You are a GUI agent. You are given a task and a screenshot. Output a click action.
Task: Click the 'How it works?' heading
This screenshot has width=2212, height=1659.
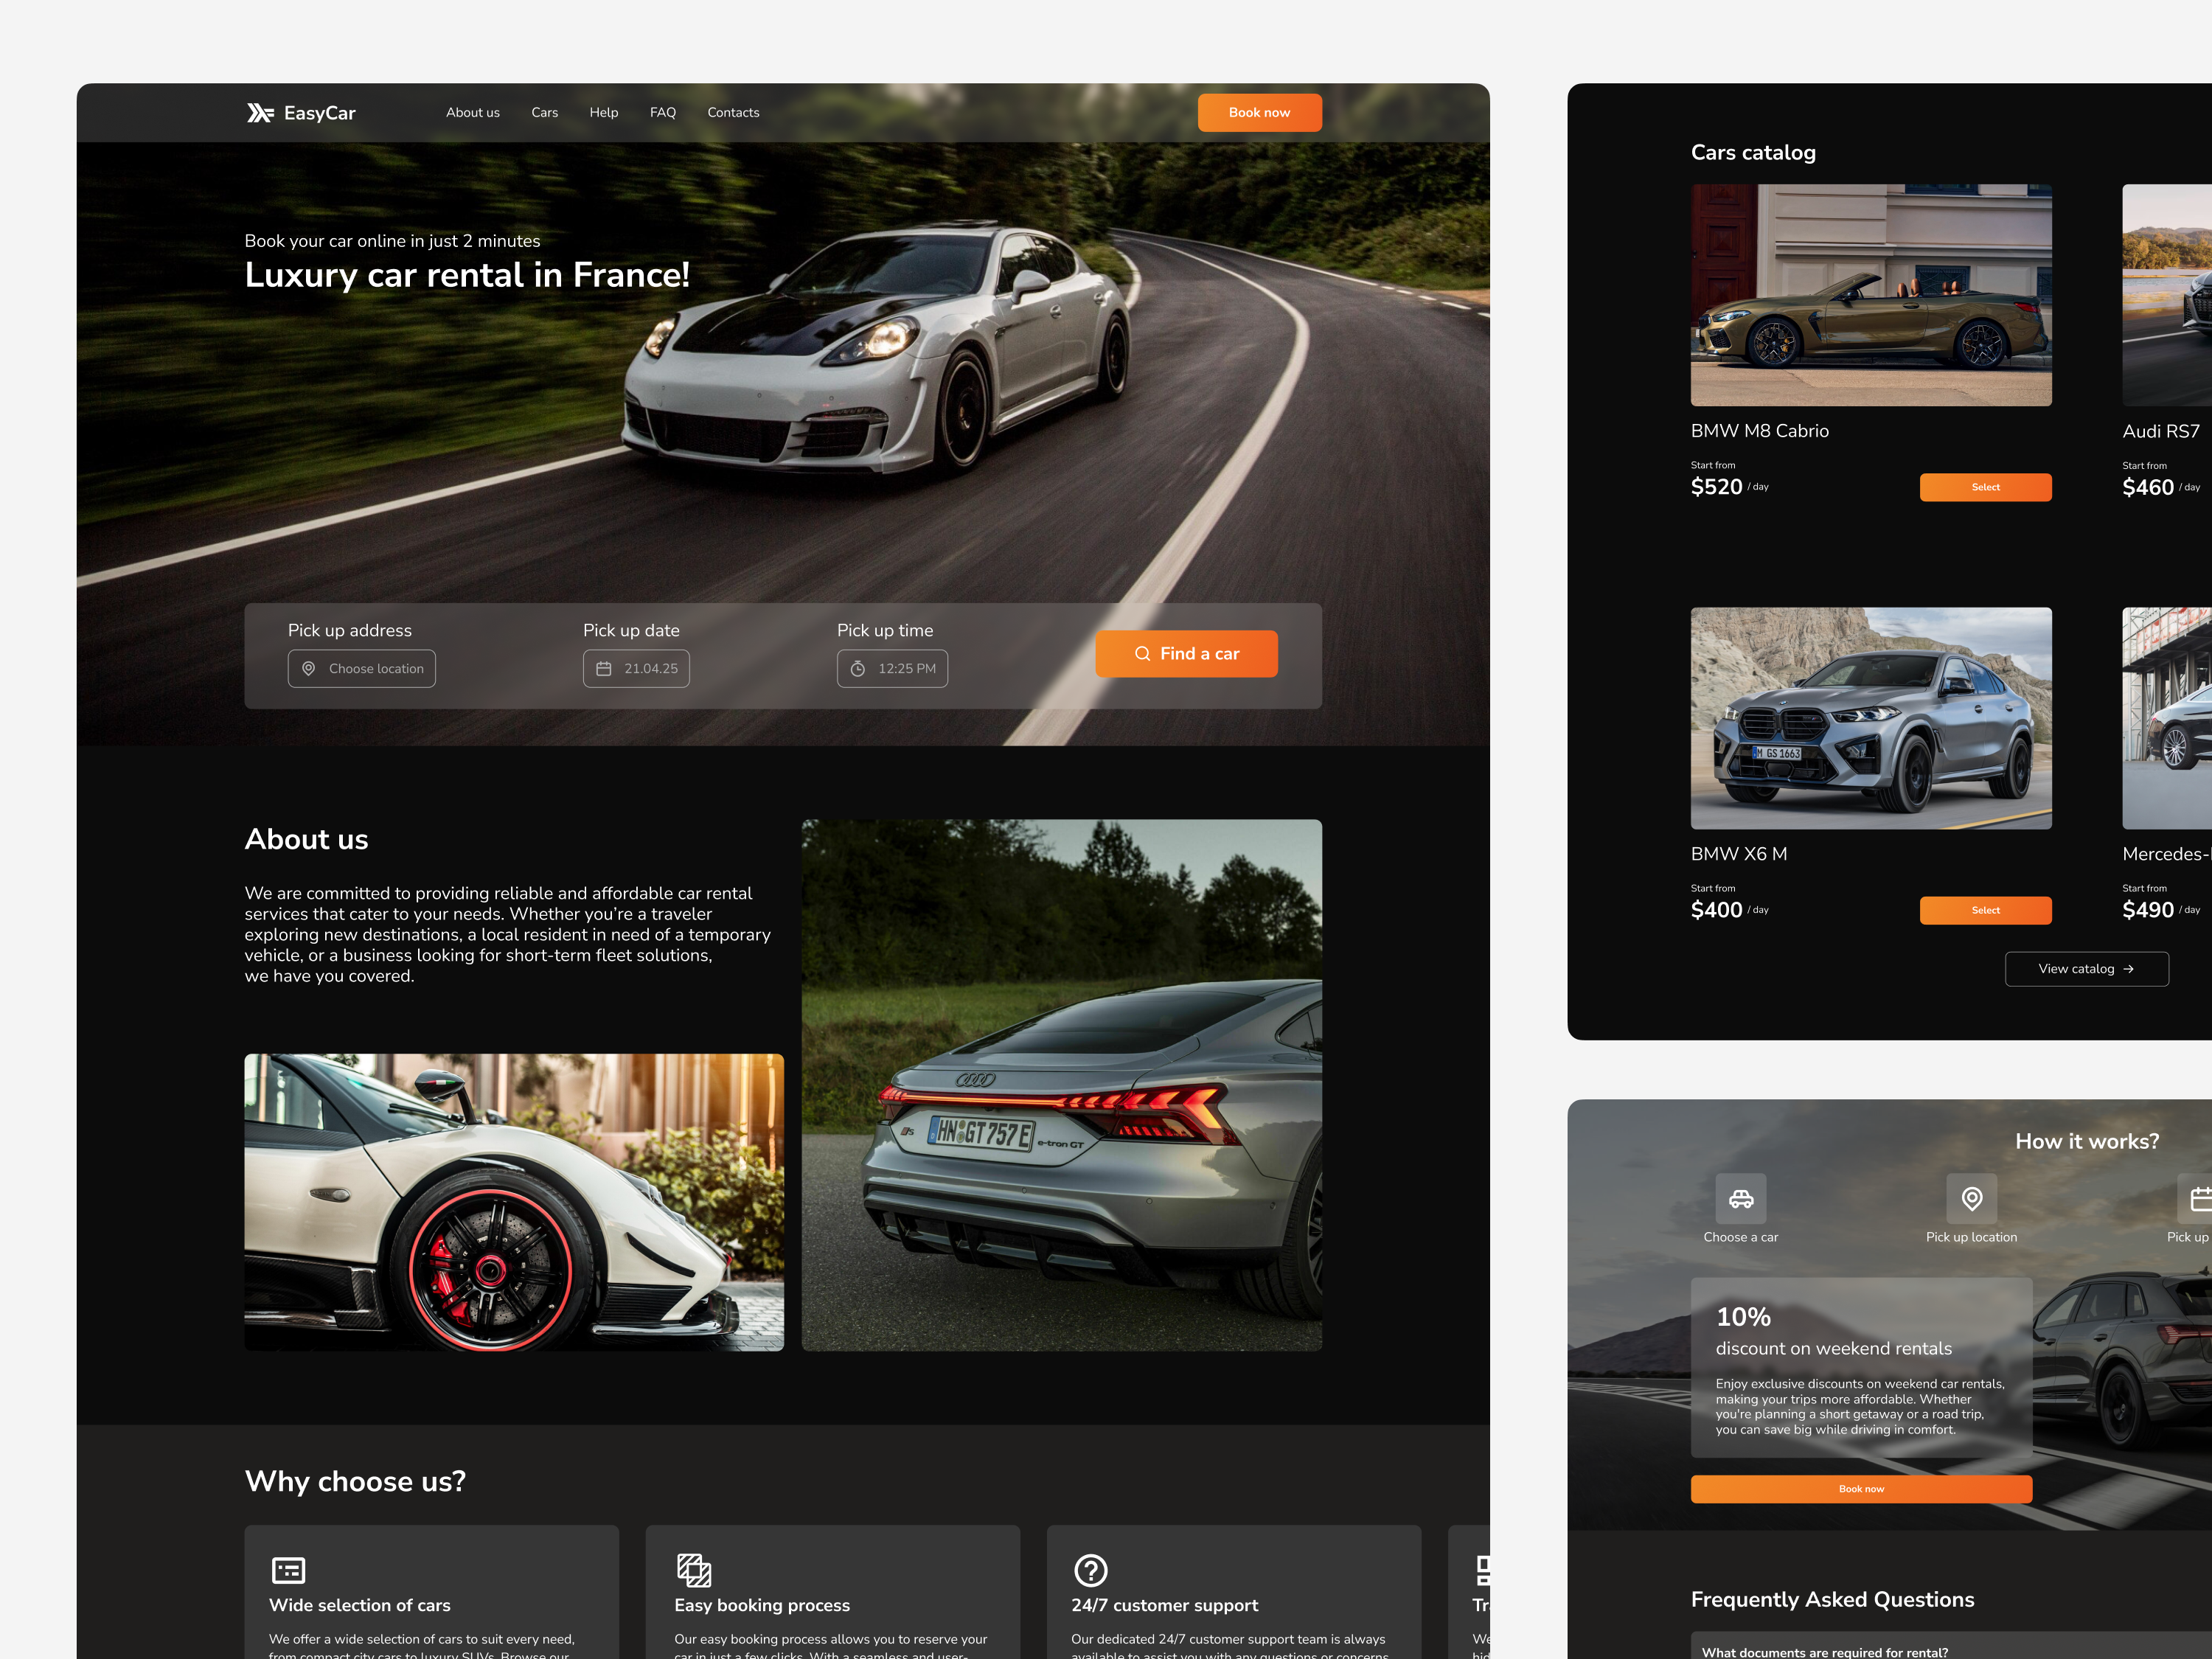click(2086, 1141)
